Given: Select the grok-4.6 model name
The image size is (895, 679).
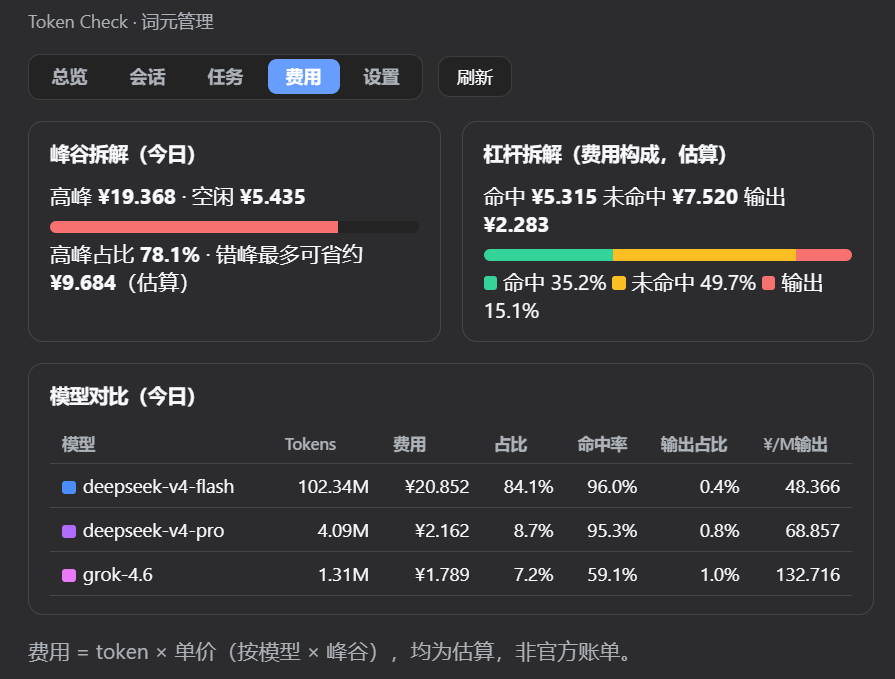Looking at the screenshot, I should click(x=118, y=575).
